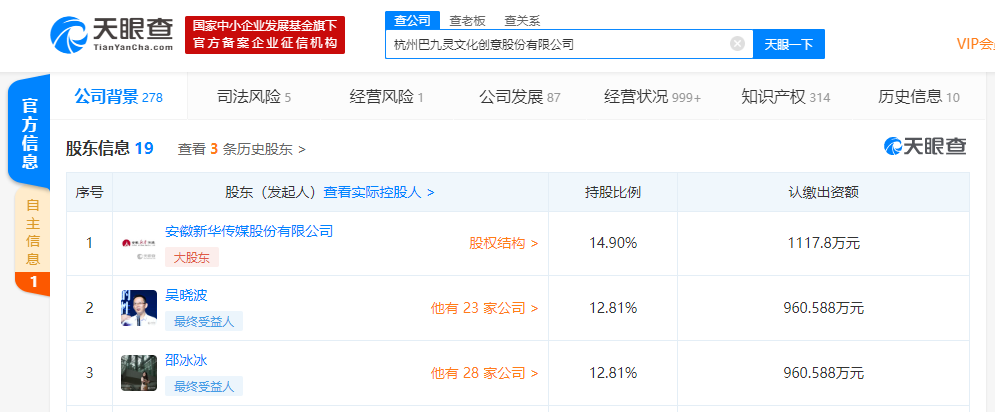Viewport: 995px width, 412px height.
Task: View the 3 historical shareholders link
Action: (241, 149)
